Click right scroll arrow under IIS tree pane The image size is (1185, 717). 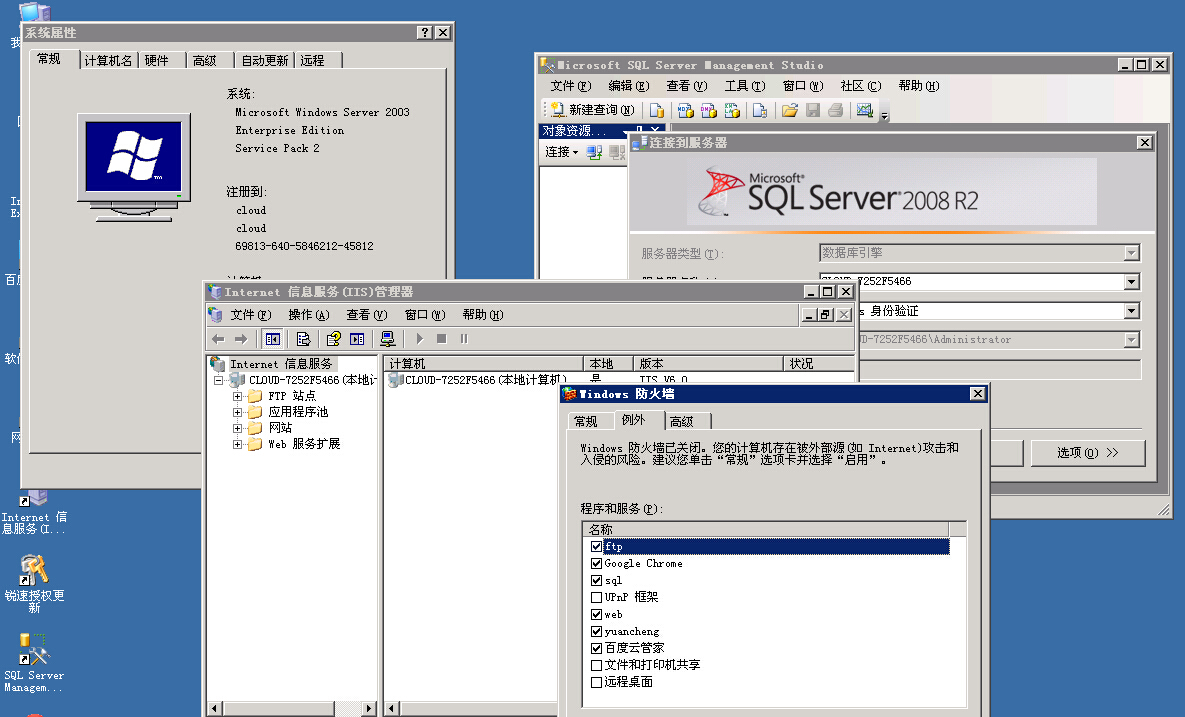369,709
